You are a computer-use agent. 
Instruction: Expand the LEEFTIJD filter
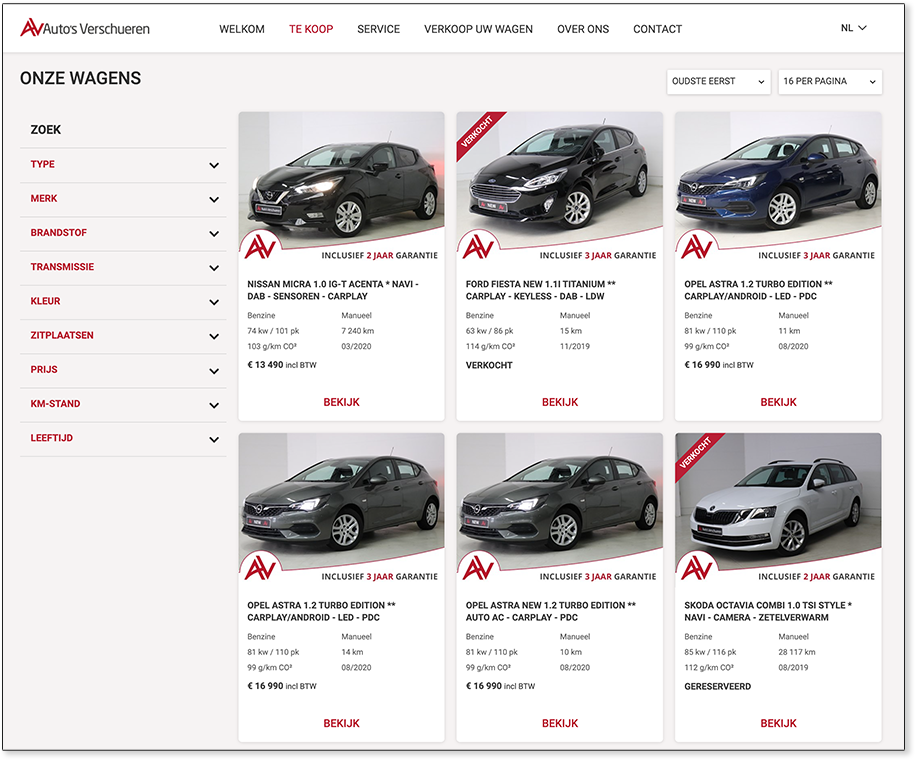click(x=123, y=439)
